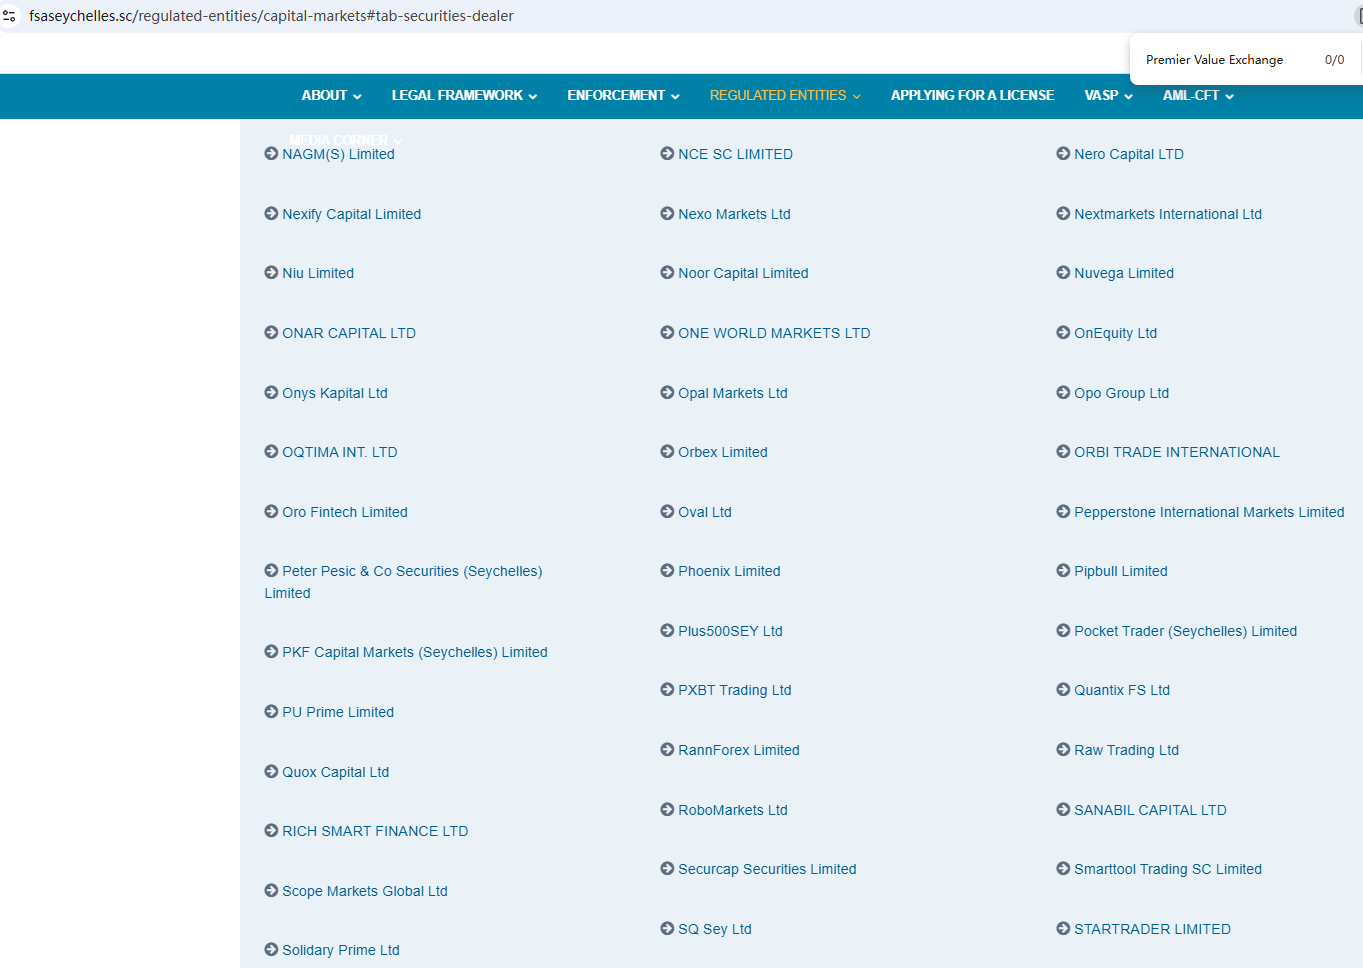Click the arrow icon beside Pepperstone International Markets

[1063, 511]
